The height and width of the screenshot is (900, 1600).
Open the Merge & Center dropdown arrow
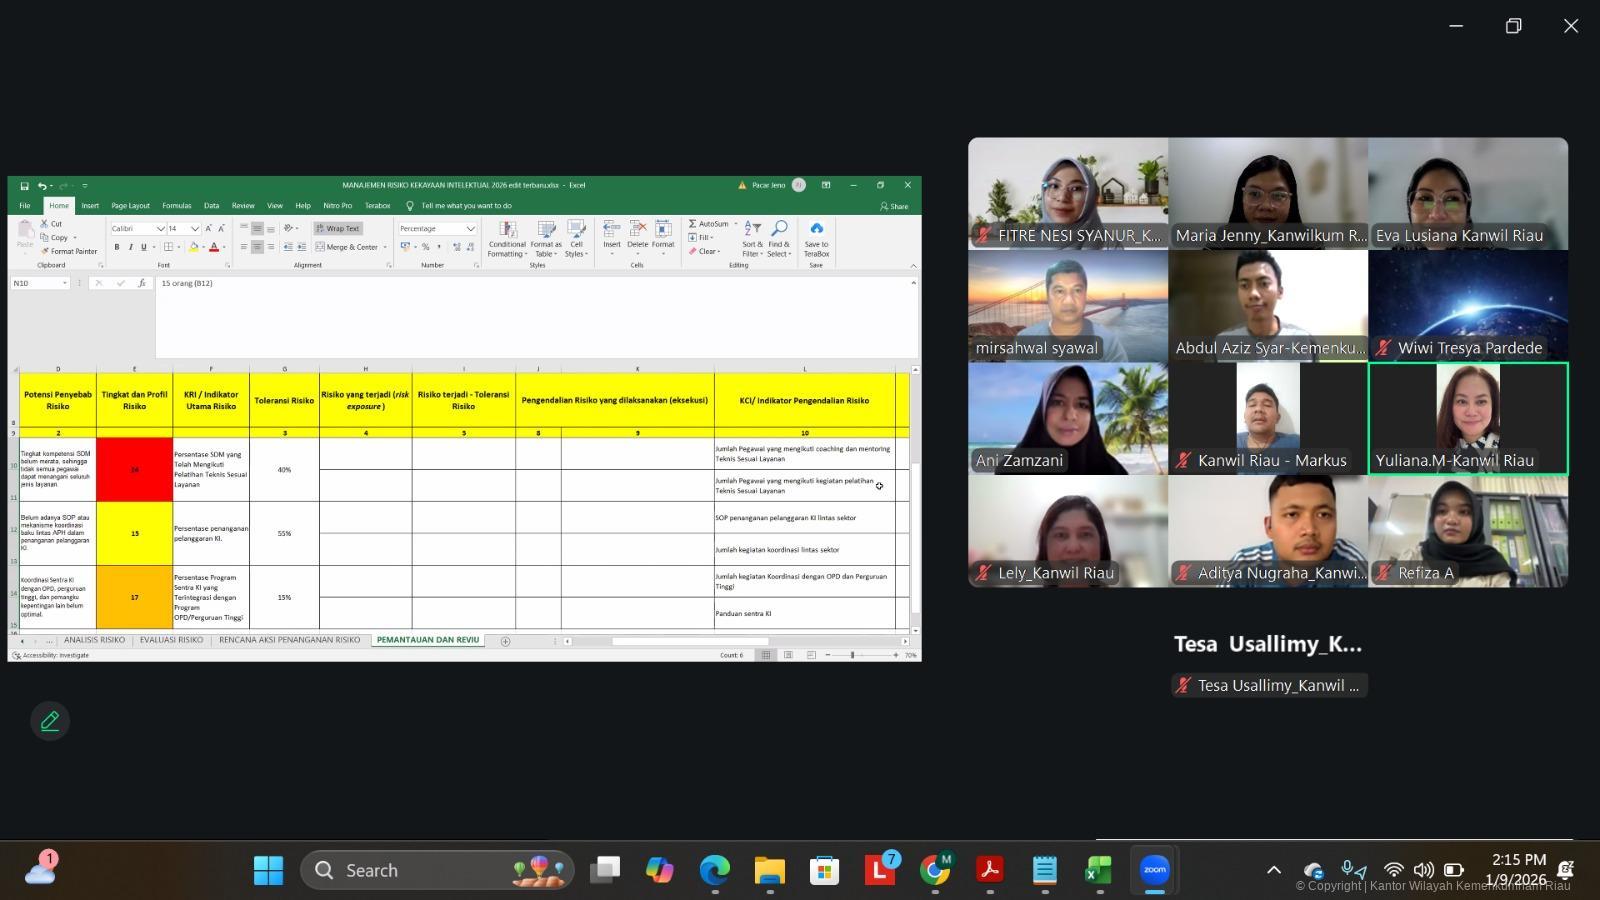[x=385, y=247]
